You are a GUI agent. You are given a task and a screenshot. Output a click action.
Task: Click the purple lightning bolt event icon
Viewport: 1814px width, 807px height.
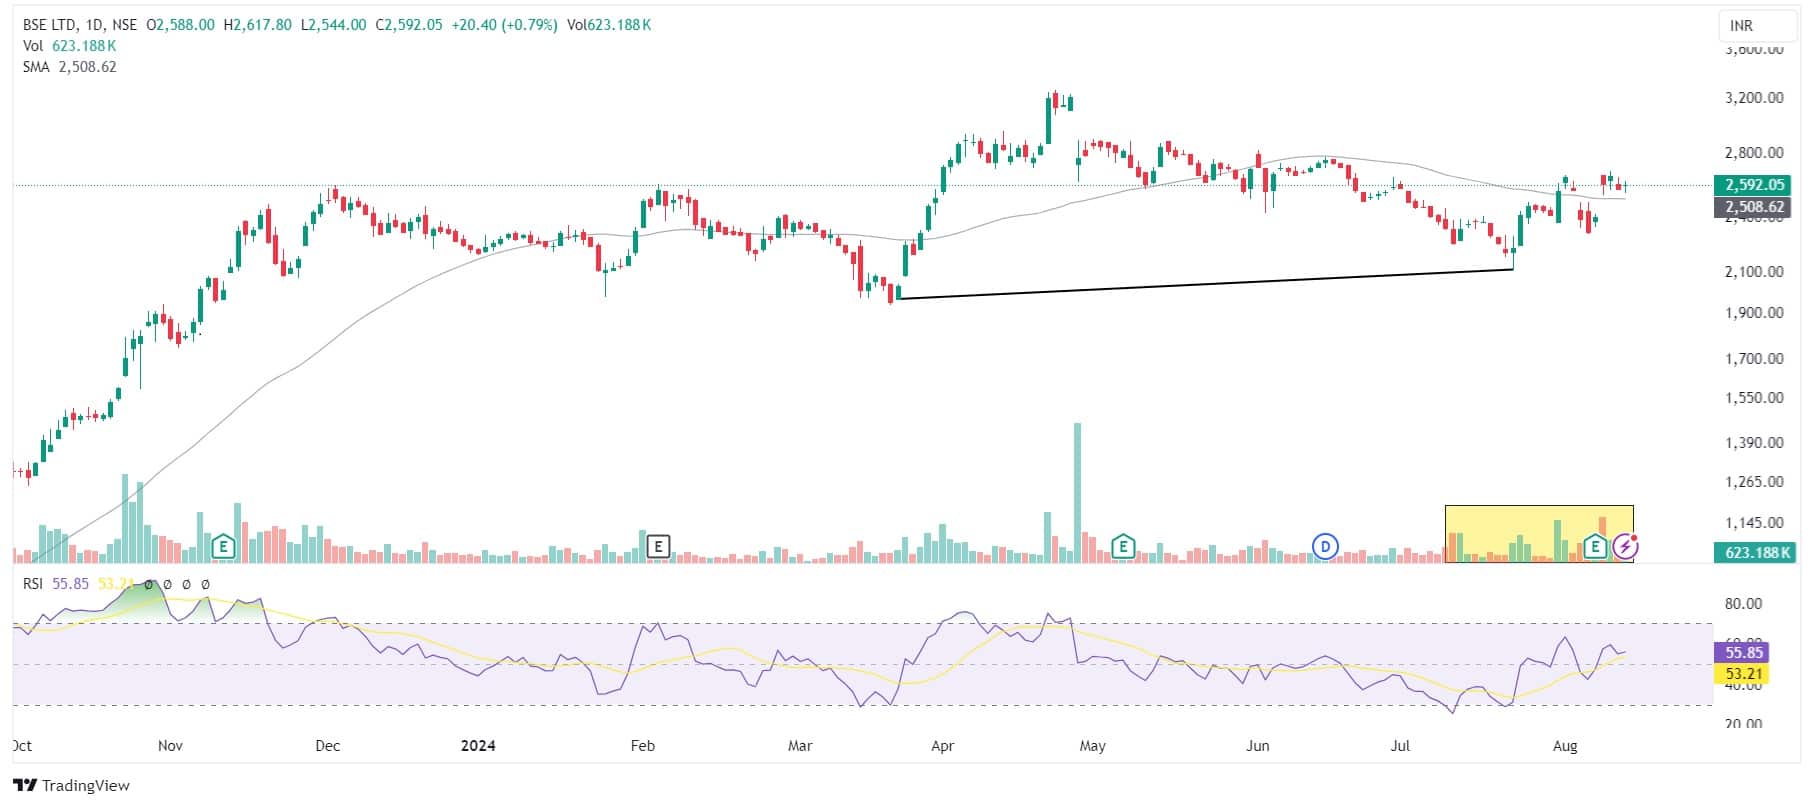(x=1625, y=546)
